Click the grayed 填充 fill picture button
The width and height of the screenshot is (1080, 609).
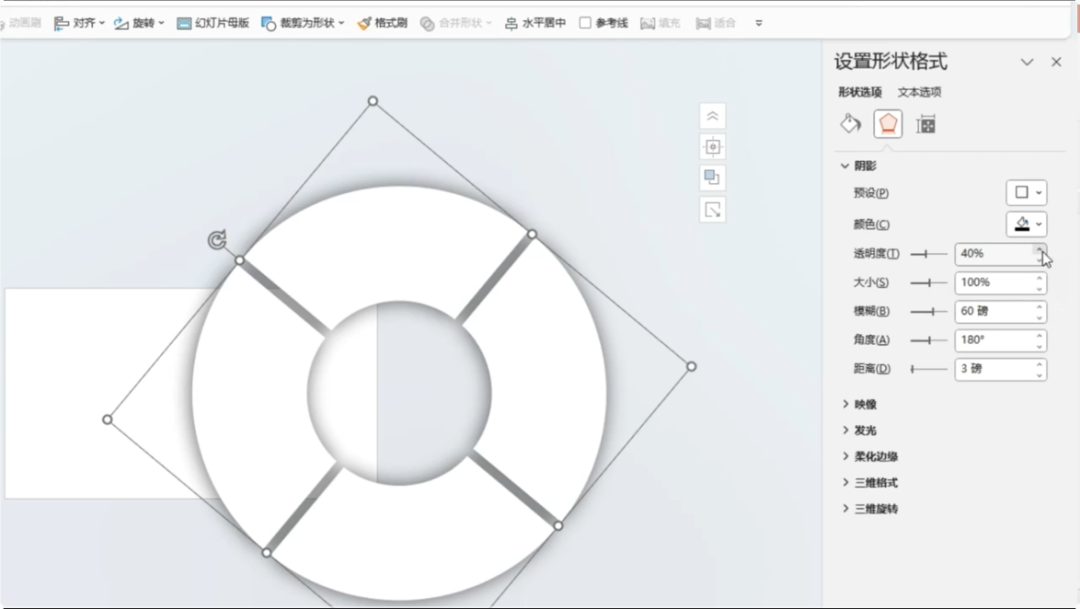pyautogui.click(x=660, y=23)
